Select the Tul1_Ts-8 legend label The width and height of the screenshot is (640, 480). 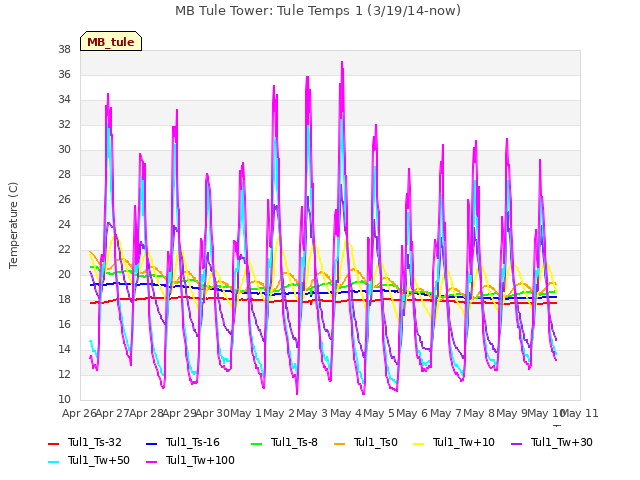tap(294, 442)
